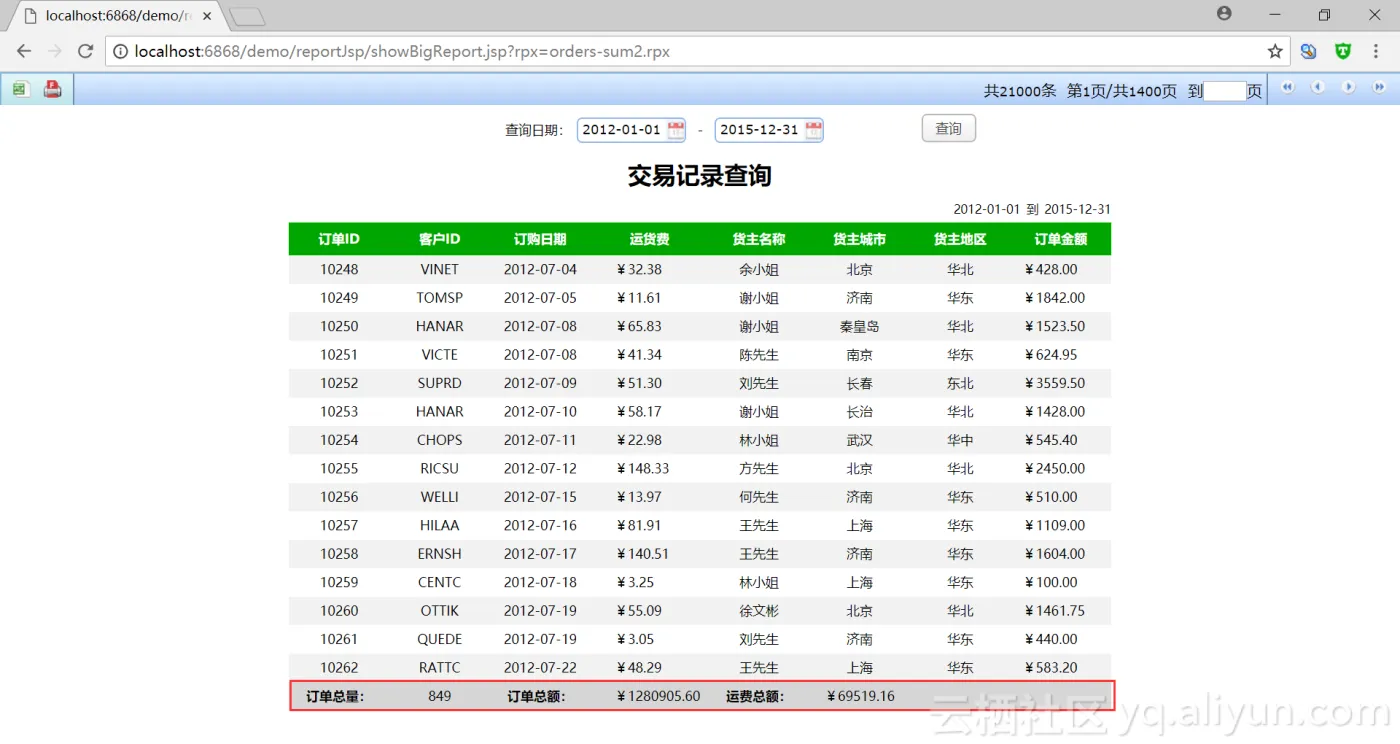The image size is (1400, 744).
Task: Click the 订单金额 column header
Action: [1061, 239]
